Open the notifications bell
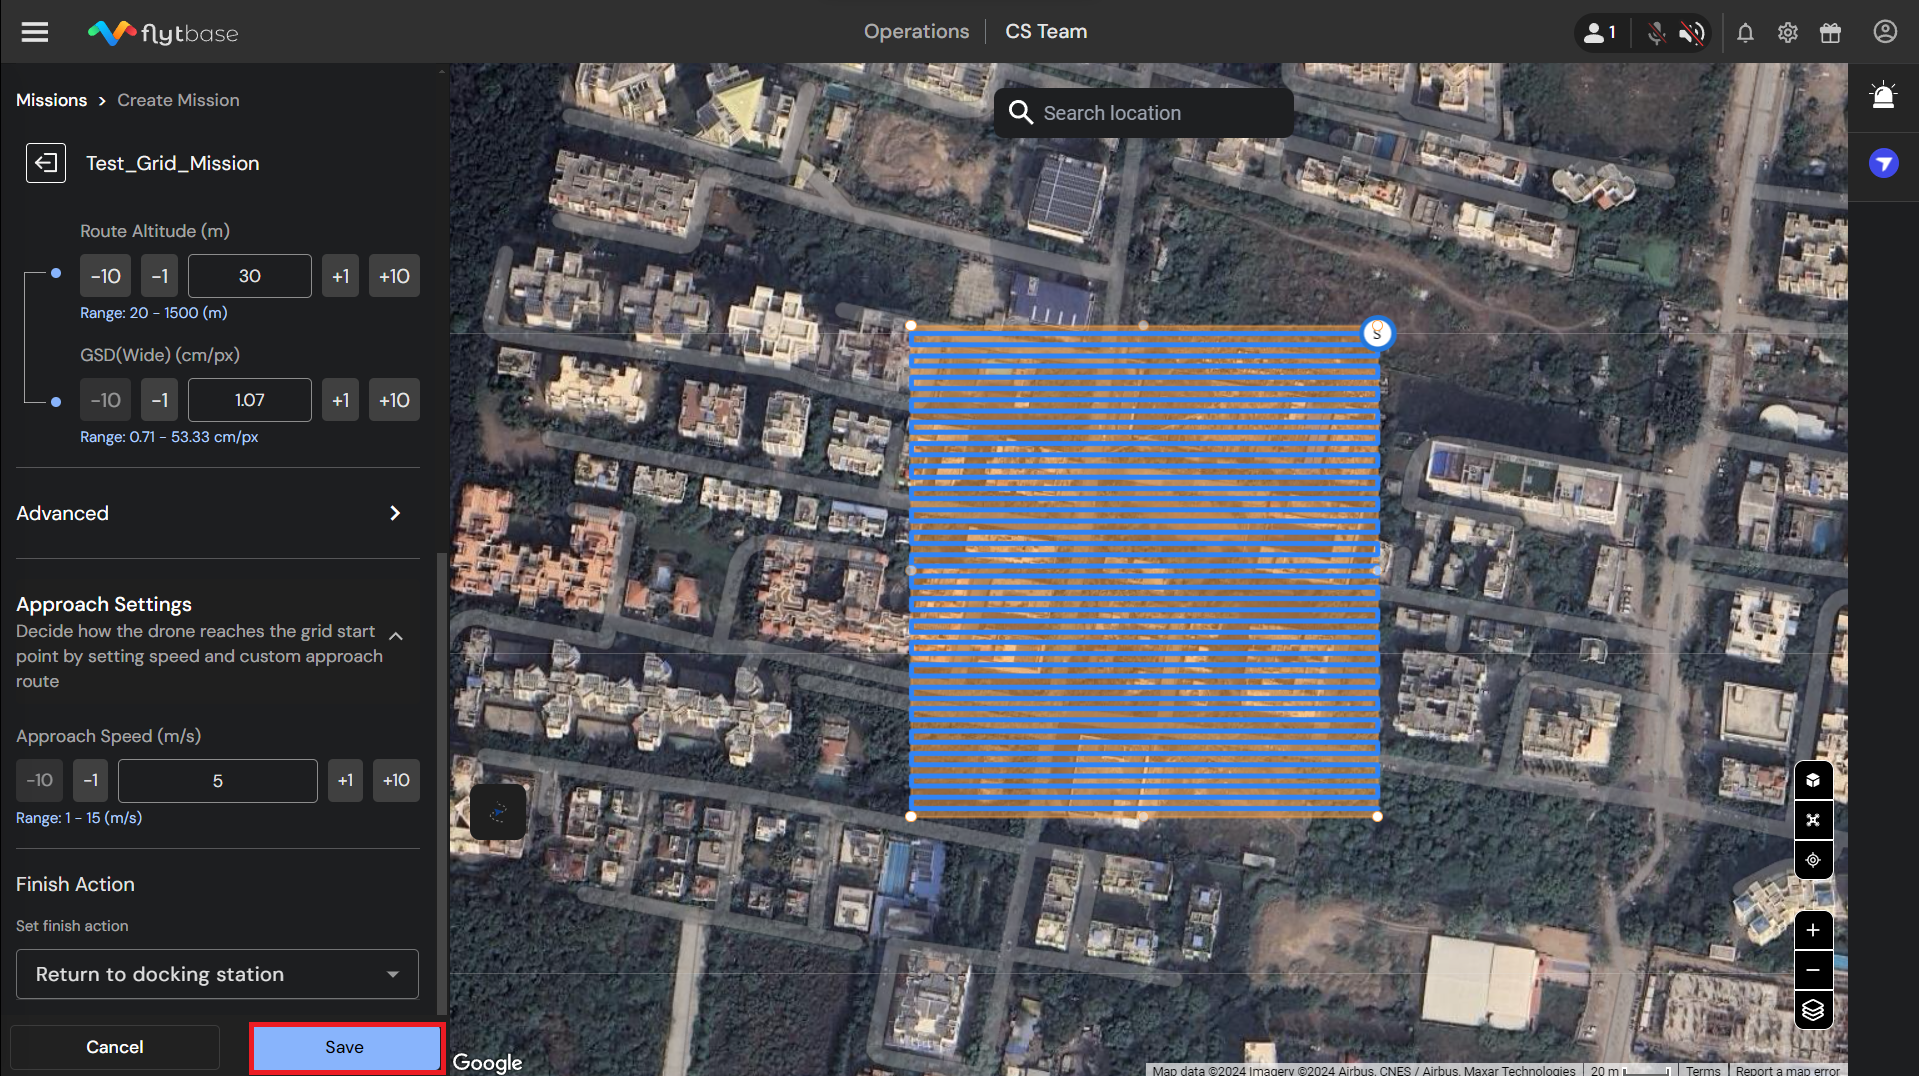The width and height of the screenshot is (1920, 1080). pos(1745,33)
